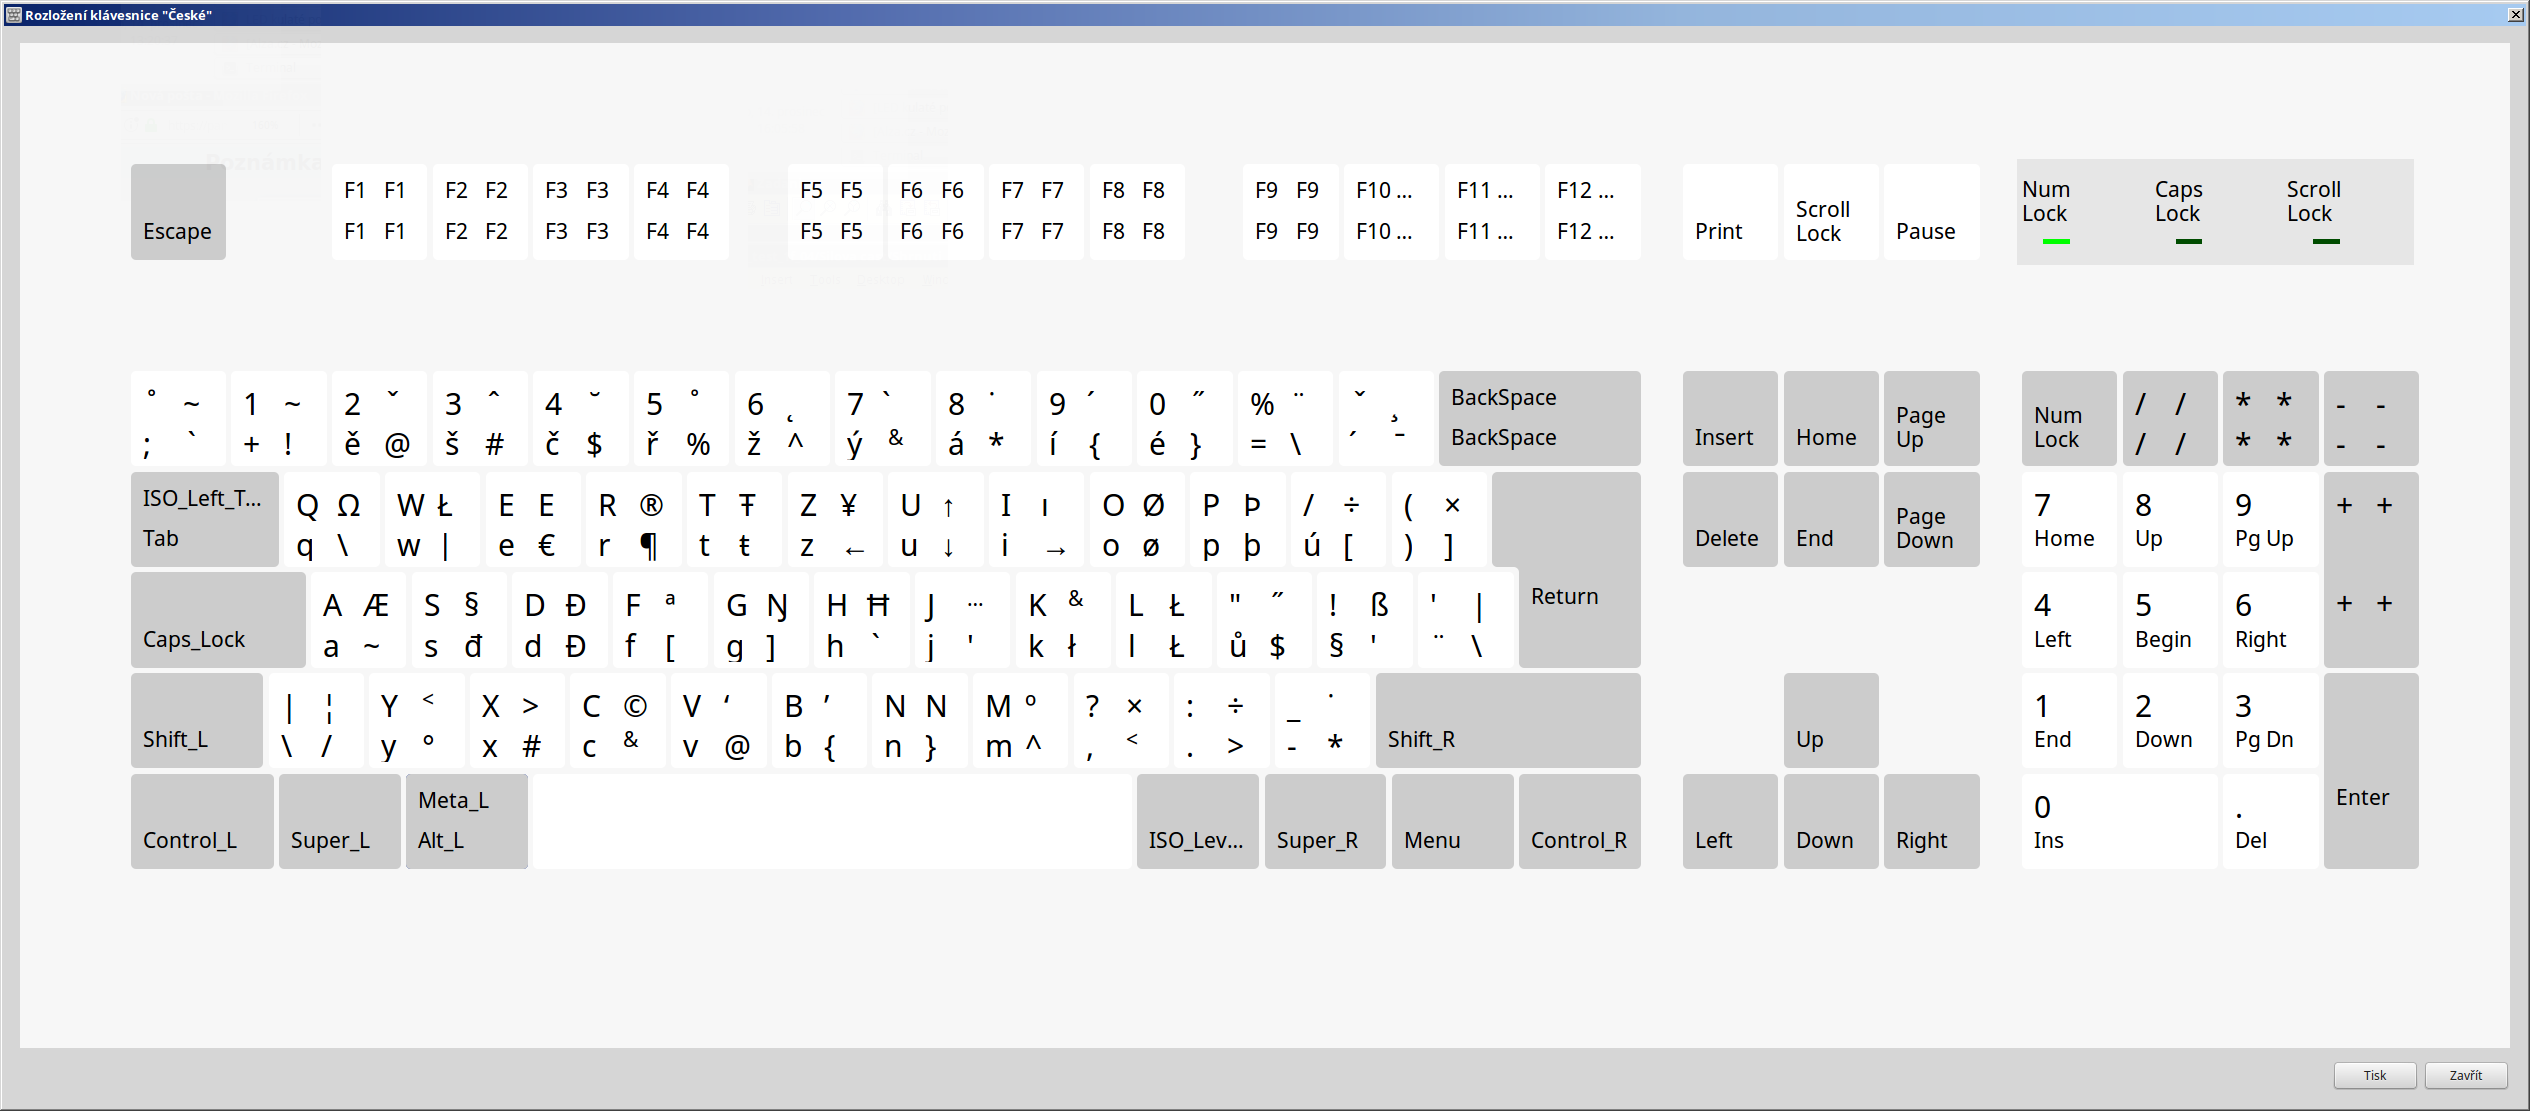Click the Caps Lock indicator light
This screenshot has height=1111, width=2530.
[x=2188, y=241]
